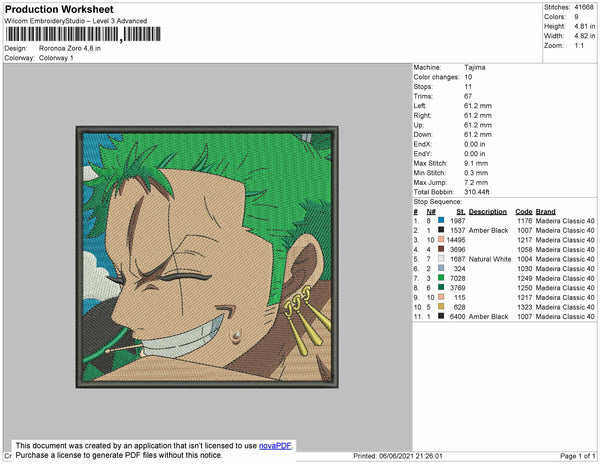Screen dimensions: 600x464
Task: Click 'Amber Black' description in row 11
Action: pos(488,316)
